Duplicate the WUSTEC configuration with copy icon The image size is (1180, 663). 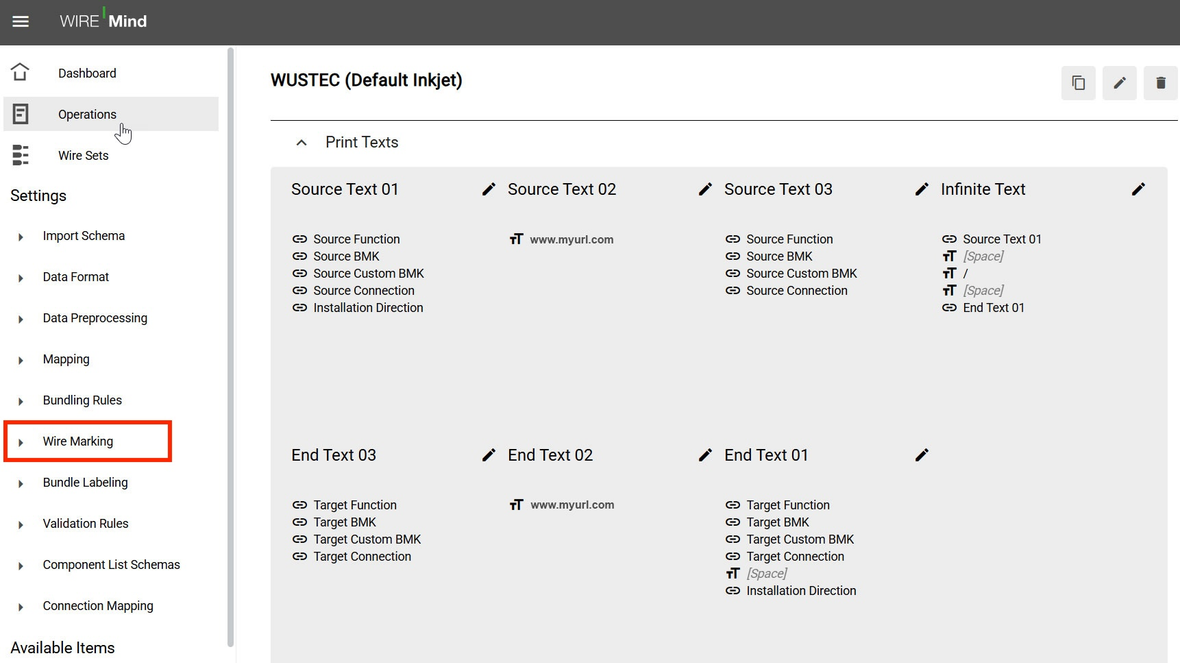point(1078,83)
